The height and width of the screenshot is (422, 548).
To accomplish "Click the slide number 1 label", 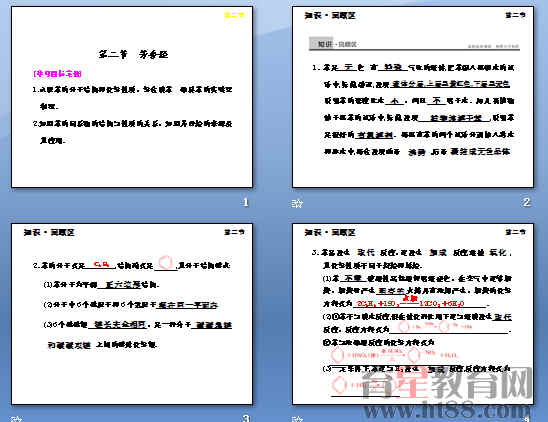I will 246,202.
